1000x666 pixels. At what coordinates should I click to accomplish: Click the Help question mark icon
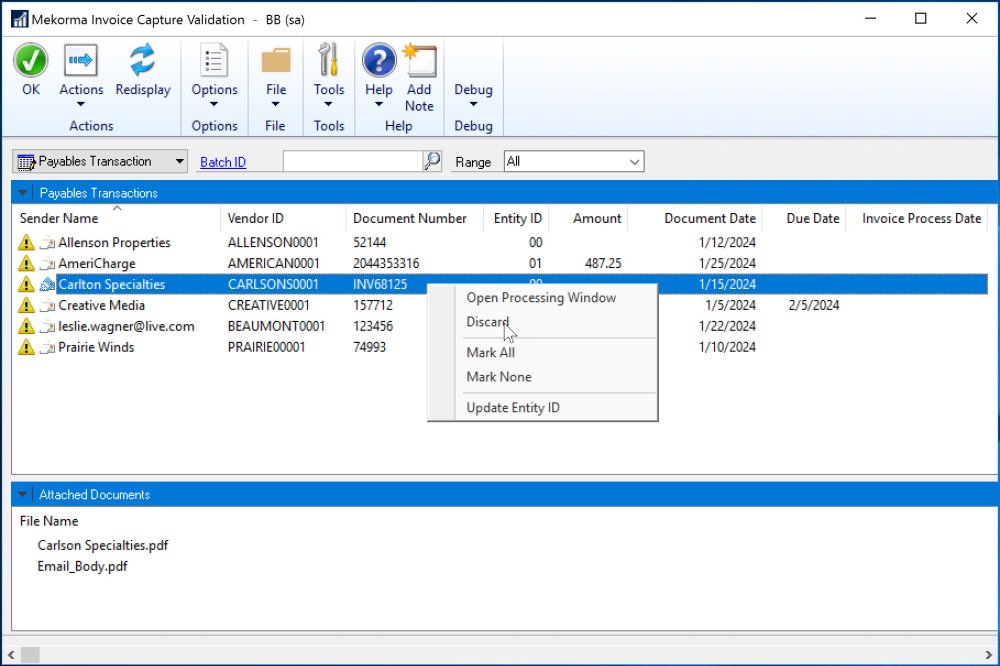click(379, 61)
